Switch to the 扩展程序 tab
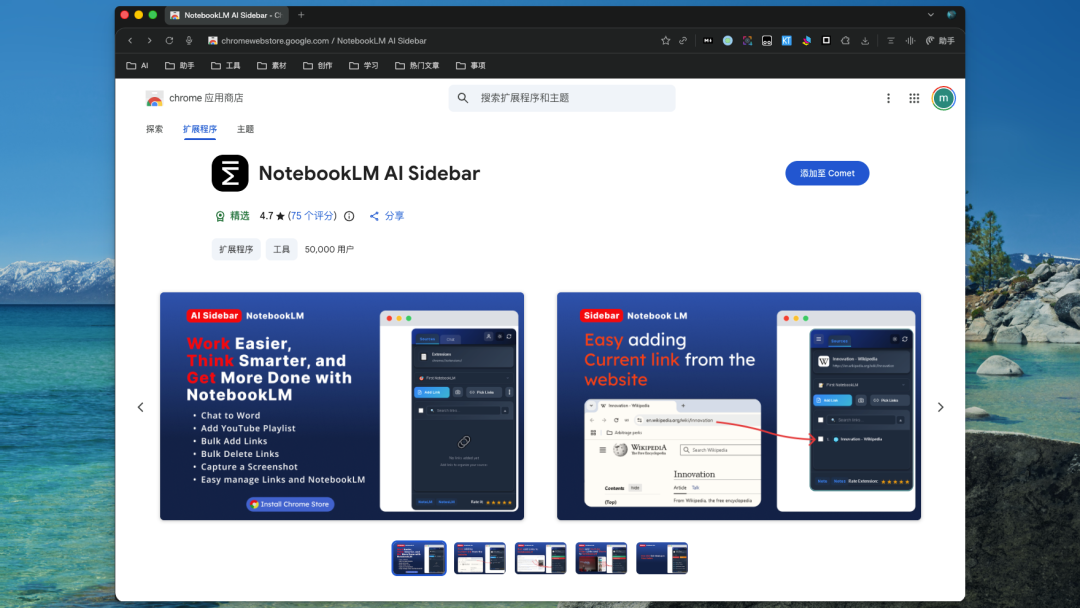Viewport: 1080px width, 608px height. tap(200, 129)
